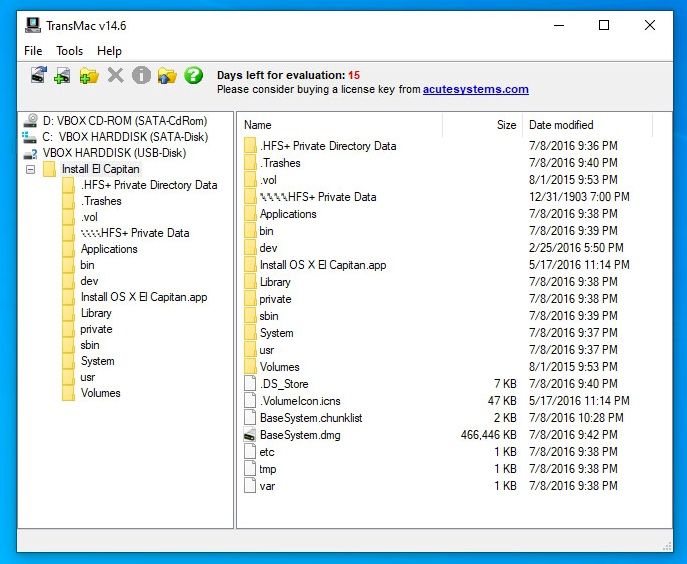Viewport: 687px width, 564px height.
Task: Follow the acutesystems.com link
Action: 475,89
